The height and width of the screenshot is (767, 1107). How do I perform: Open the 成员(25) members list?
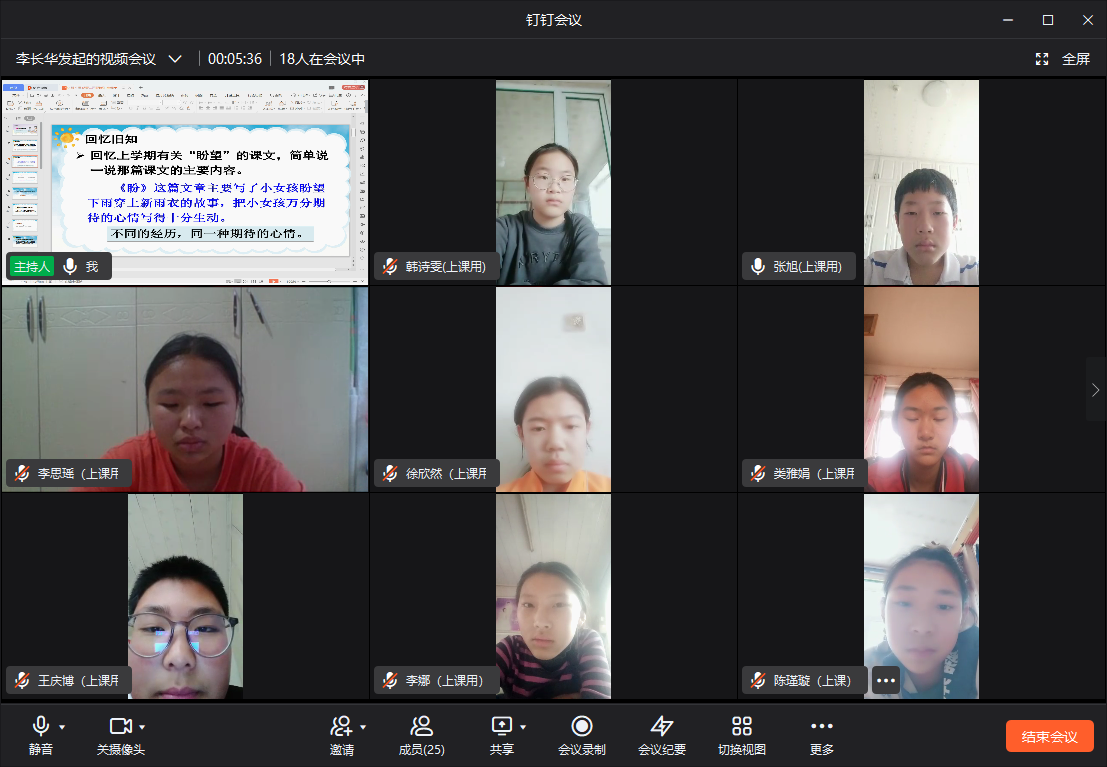(421, 734)
